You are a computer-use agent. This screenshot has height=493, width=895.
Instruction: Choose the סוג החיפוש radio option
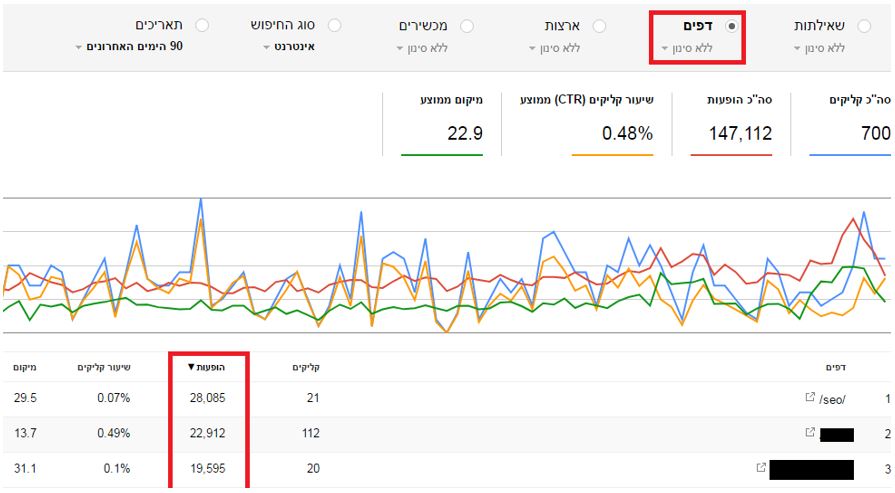(334, 26)
